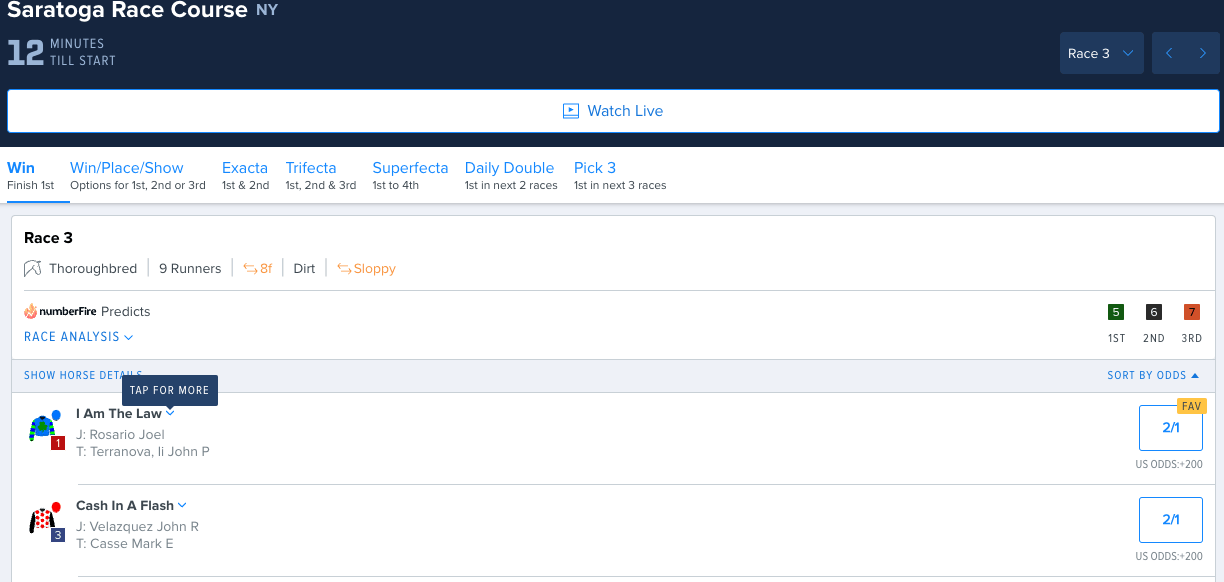Change the Sort By Odds order
Viewport: 1224px width, 582px height.
coord(1153,376)
